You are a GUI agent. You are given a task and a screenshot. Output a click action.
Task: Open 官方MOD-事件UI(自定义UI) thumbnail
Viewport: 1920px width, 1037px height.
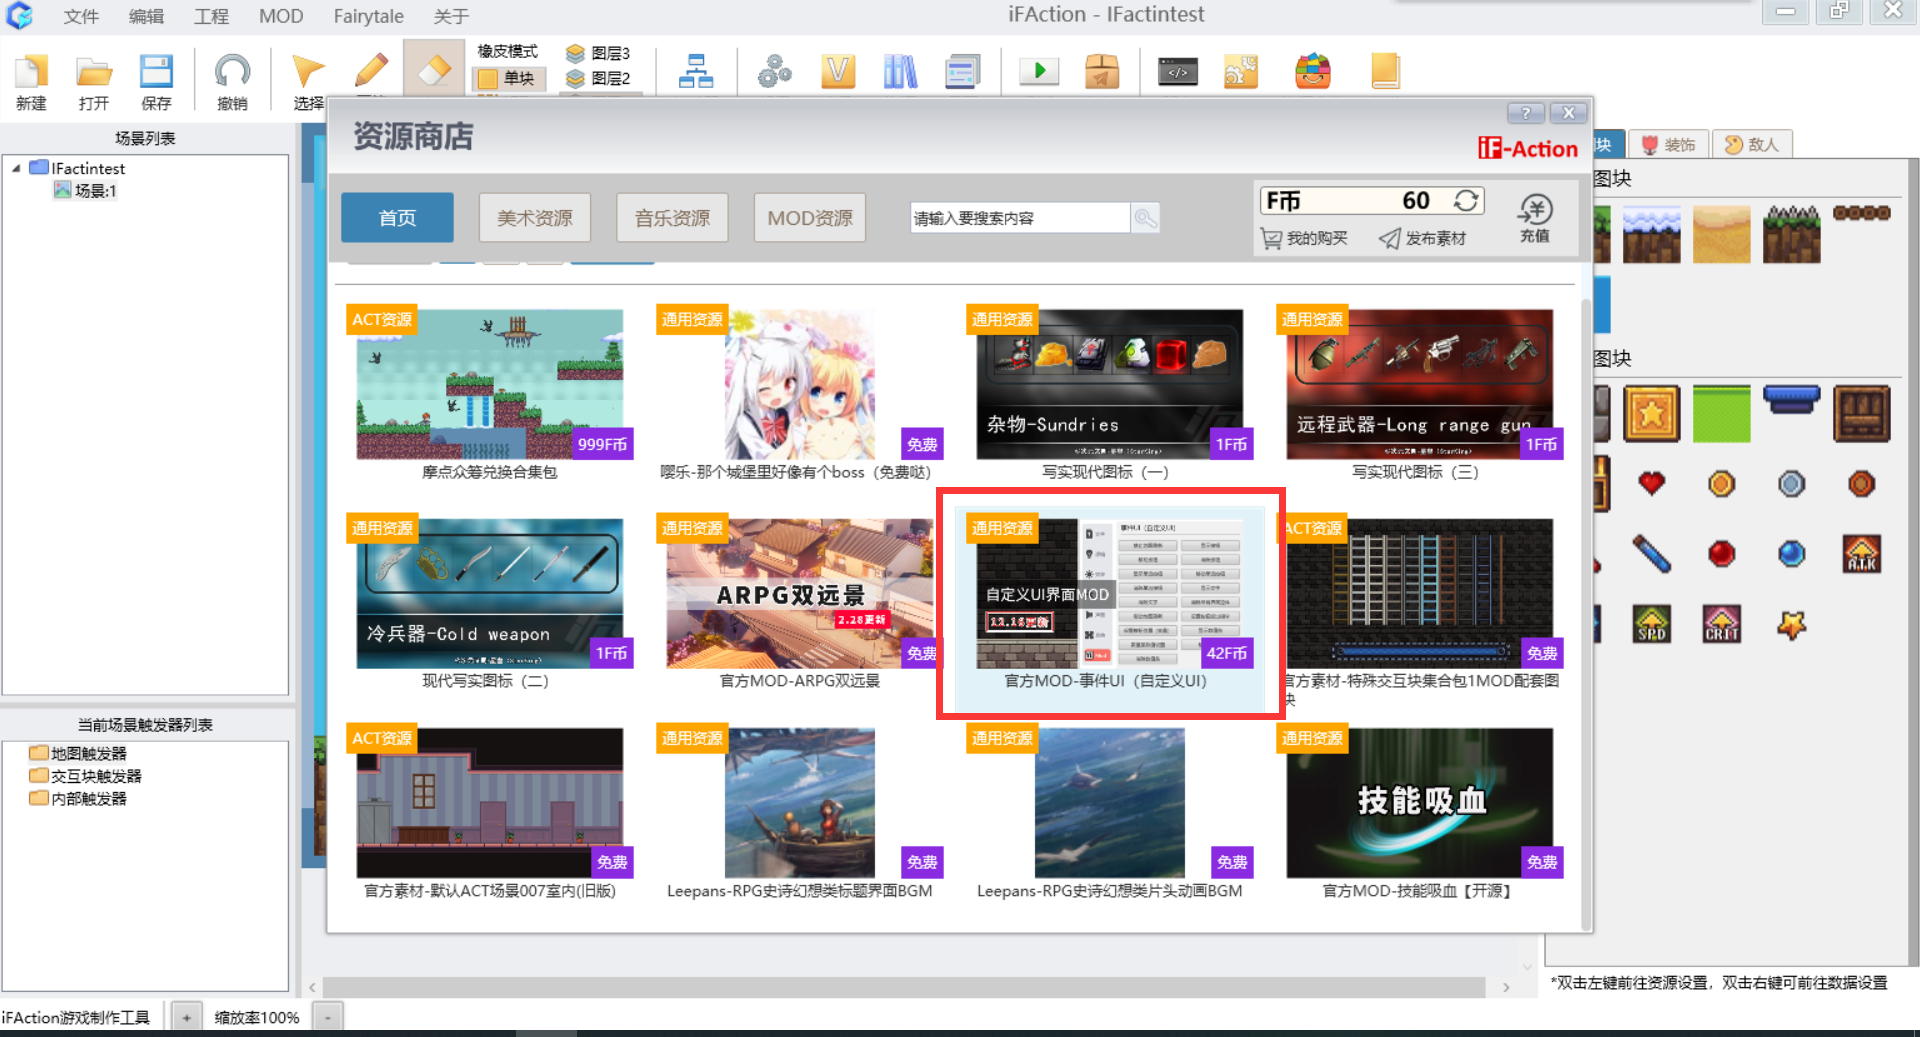(x=1109, y=593)
